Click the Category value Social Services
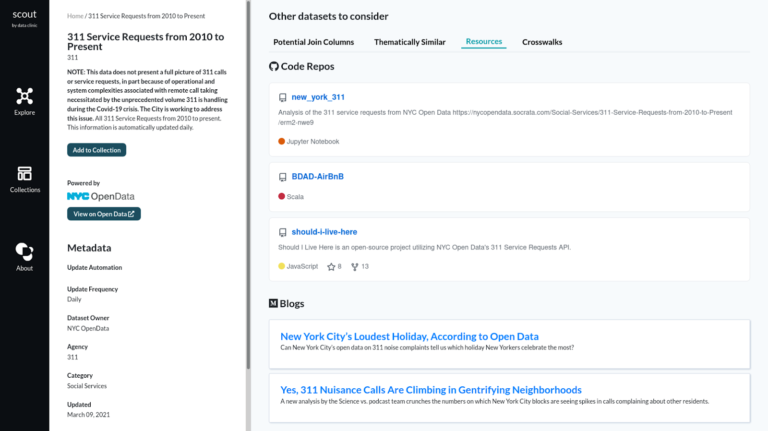This screenshot has height=431, width=768. pyautogui.click(x=87, y=386)
